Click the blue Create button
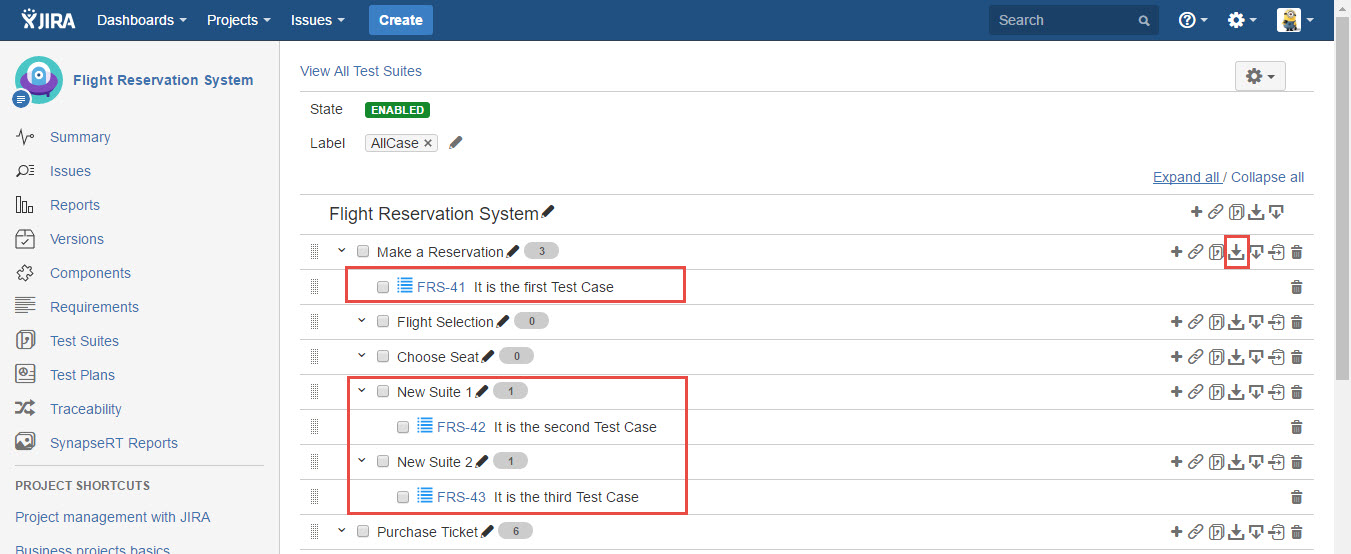The image size is (1351, 554). point(400,20)
